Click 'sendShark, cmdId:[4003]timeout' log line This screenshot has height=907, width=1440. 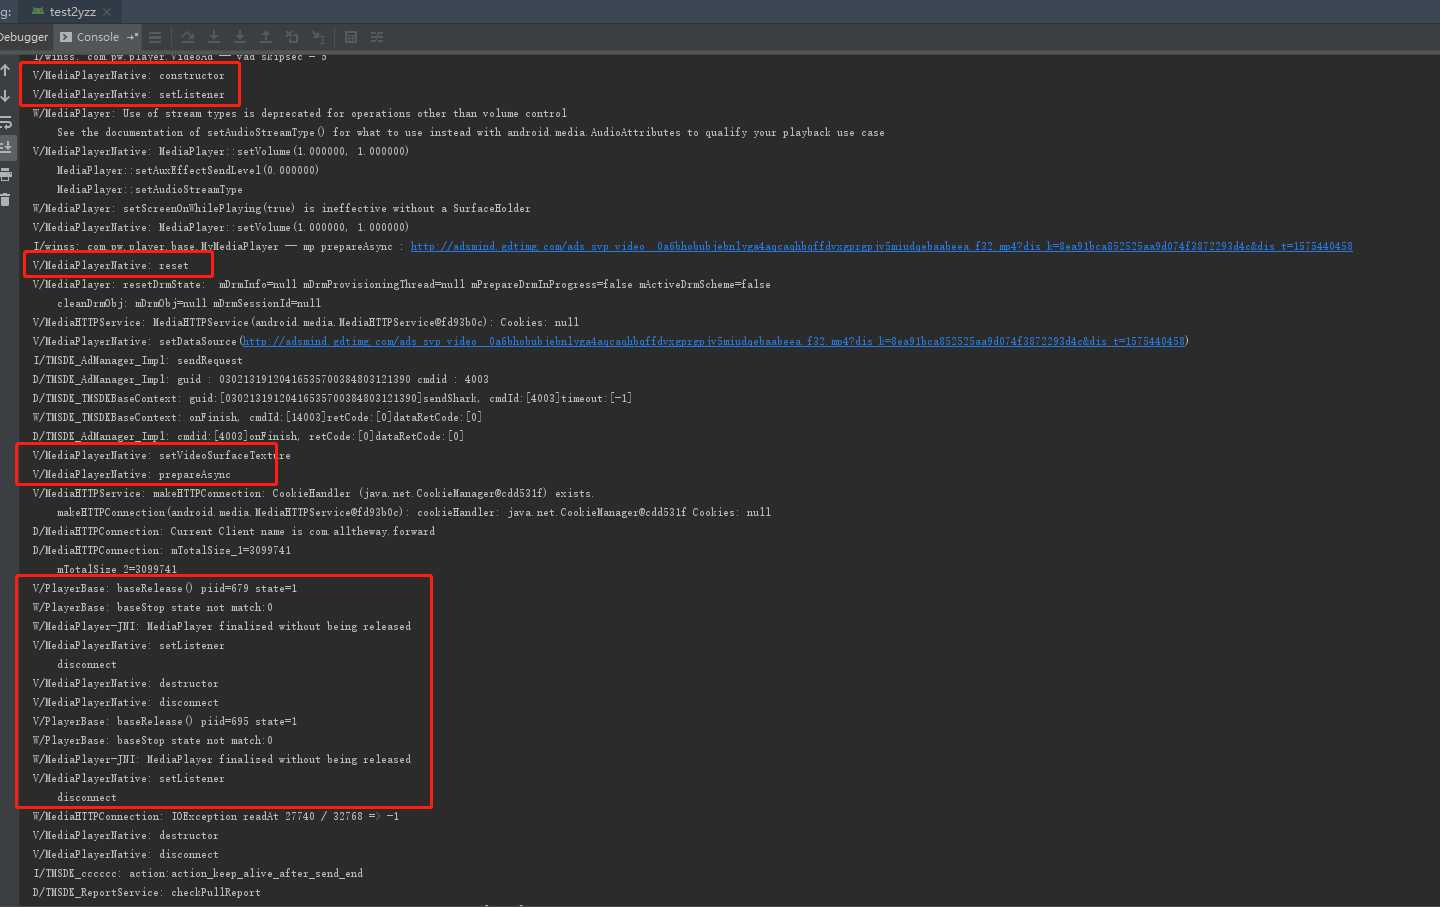332,398
